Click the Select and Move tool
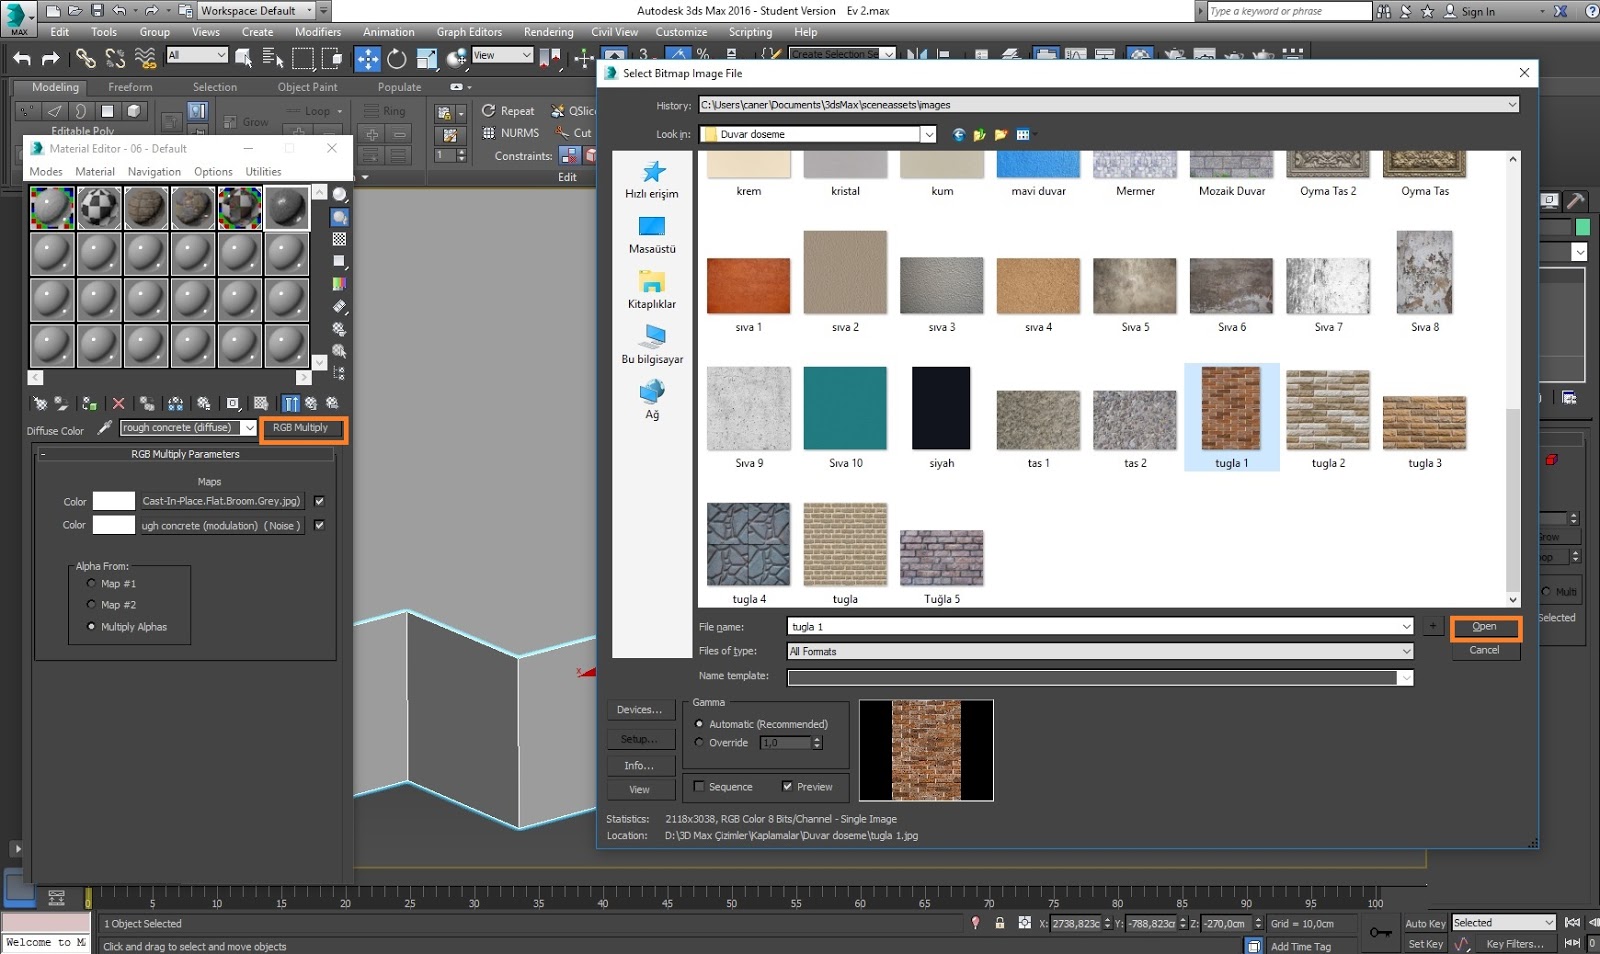The image size is (1600, 954). [x=367, y=59]
